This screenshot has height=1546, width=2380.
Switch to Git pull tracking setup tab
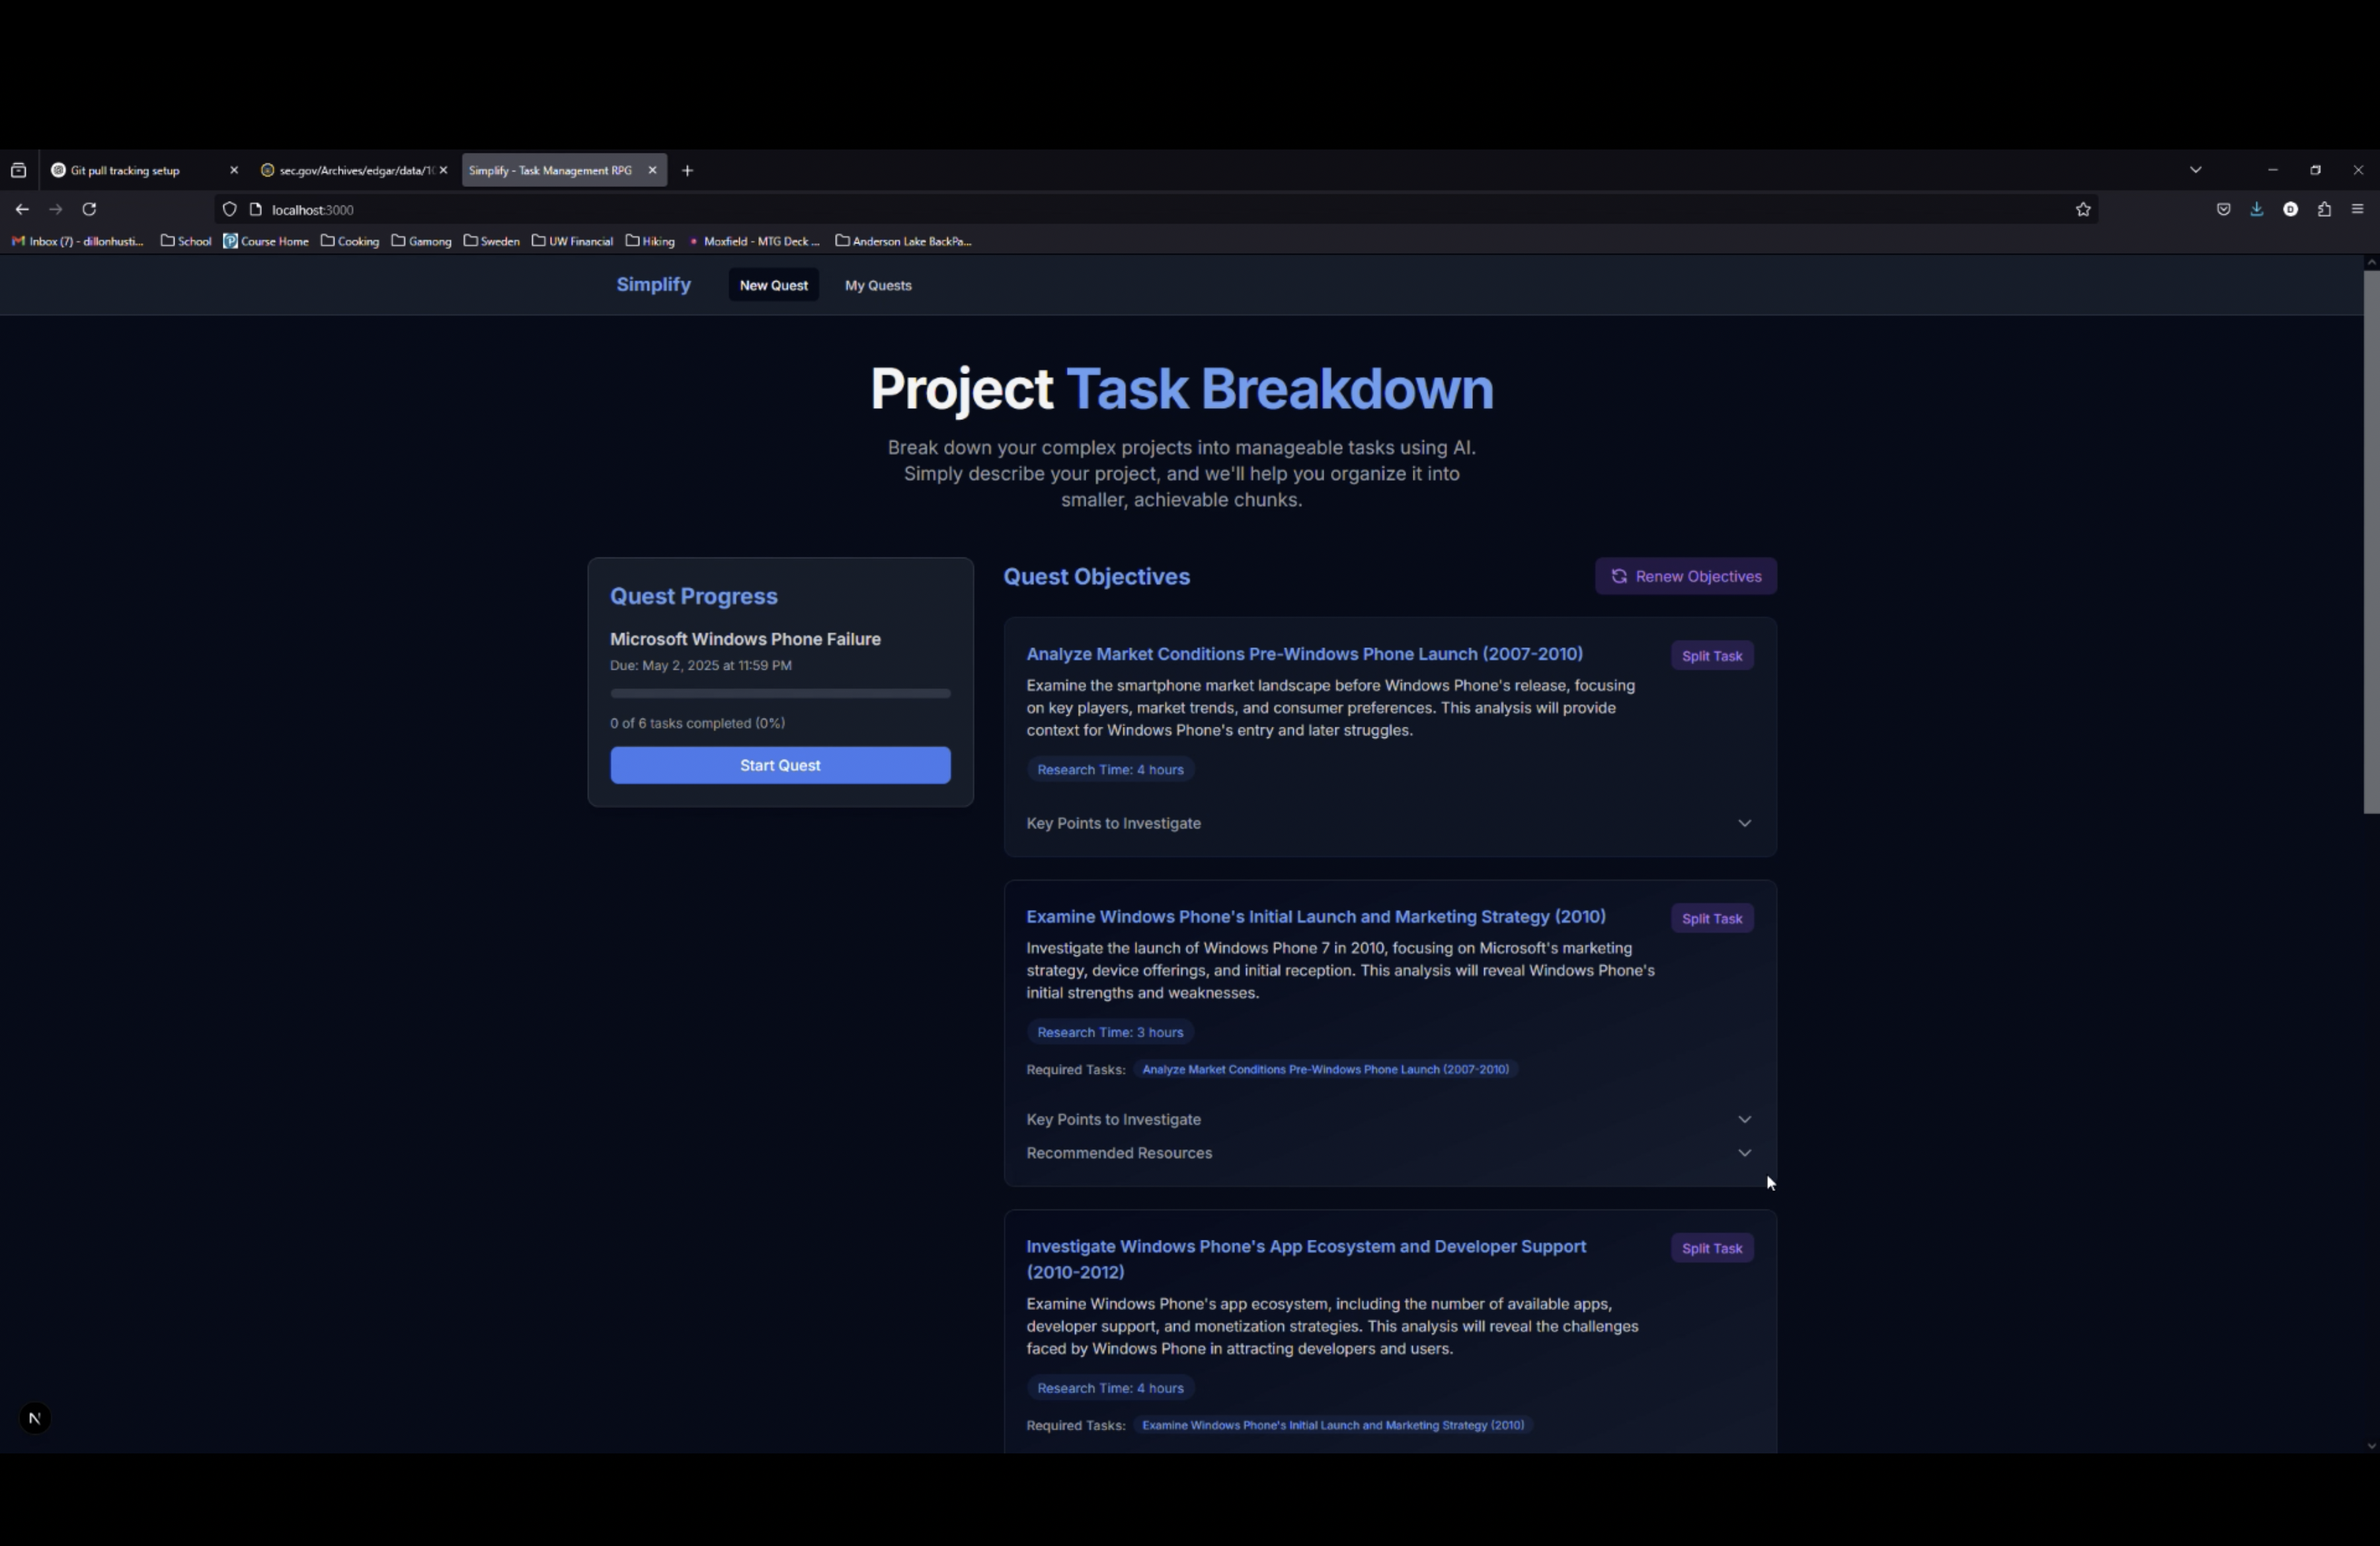pyautogui.click(x=126, y=170)
